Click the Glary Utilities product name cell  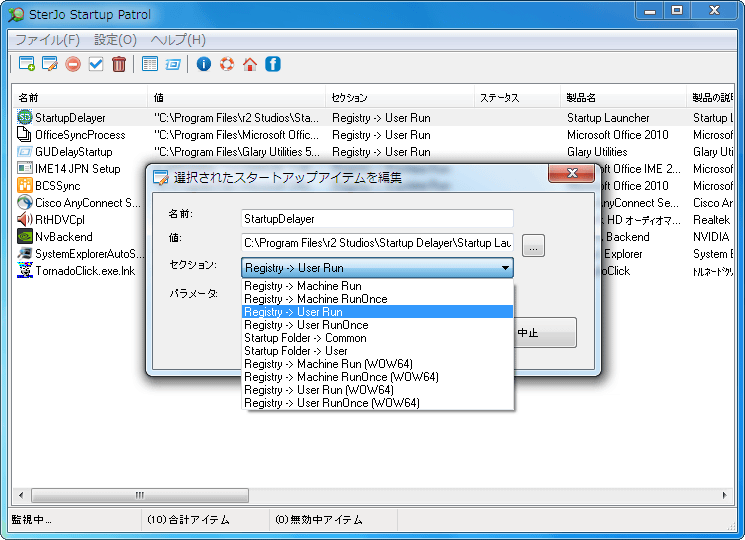[x=597, y=152]
